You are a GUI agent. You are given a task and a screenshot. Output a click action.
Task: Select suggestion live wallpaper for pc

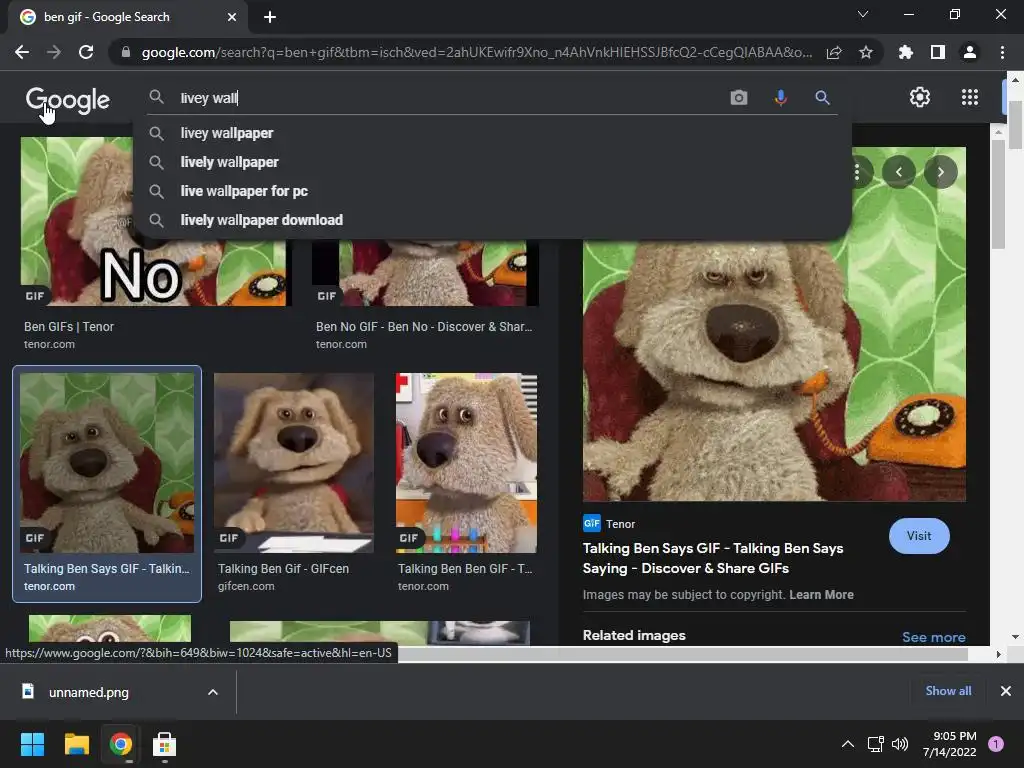click(492, 191)
